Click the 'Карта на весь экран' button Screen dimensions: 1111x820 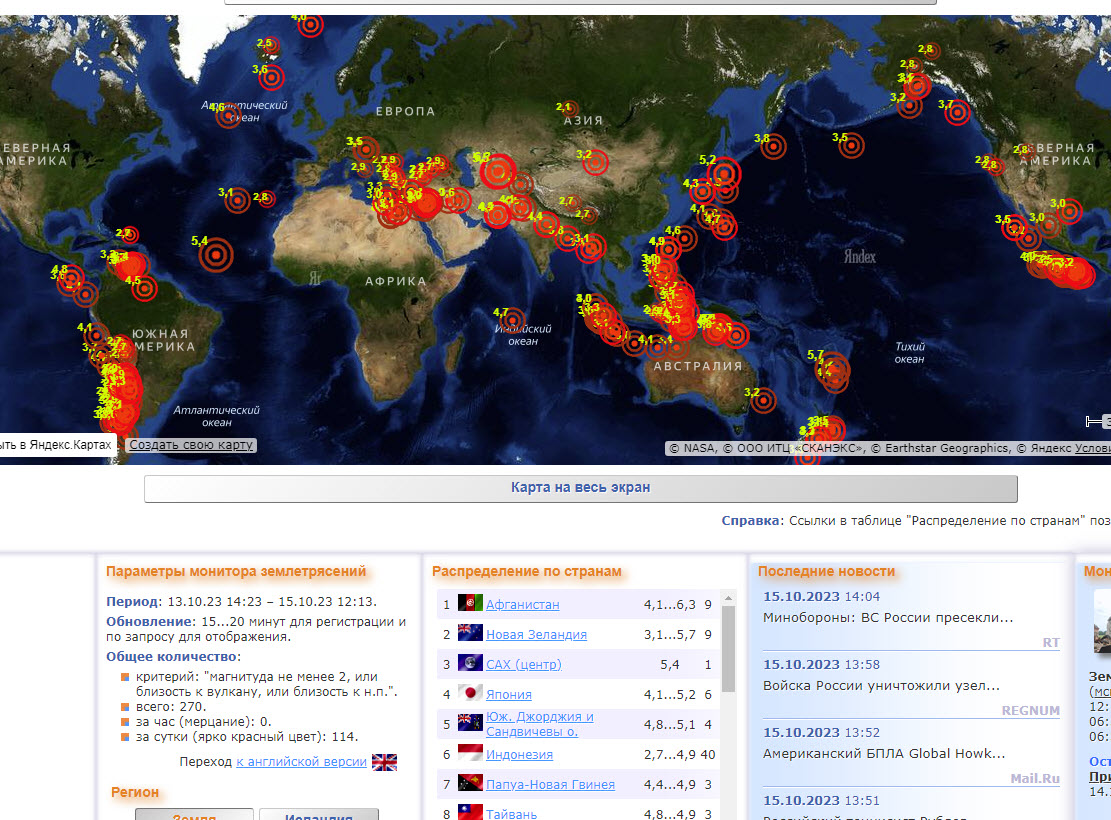(x=580, y=488)
